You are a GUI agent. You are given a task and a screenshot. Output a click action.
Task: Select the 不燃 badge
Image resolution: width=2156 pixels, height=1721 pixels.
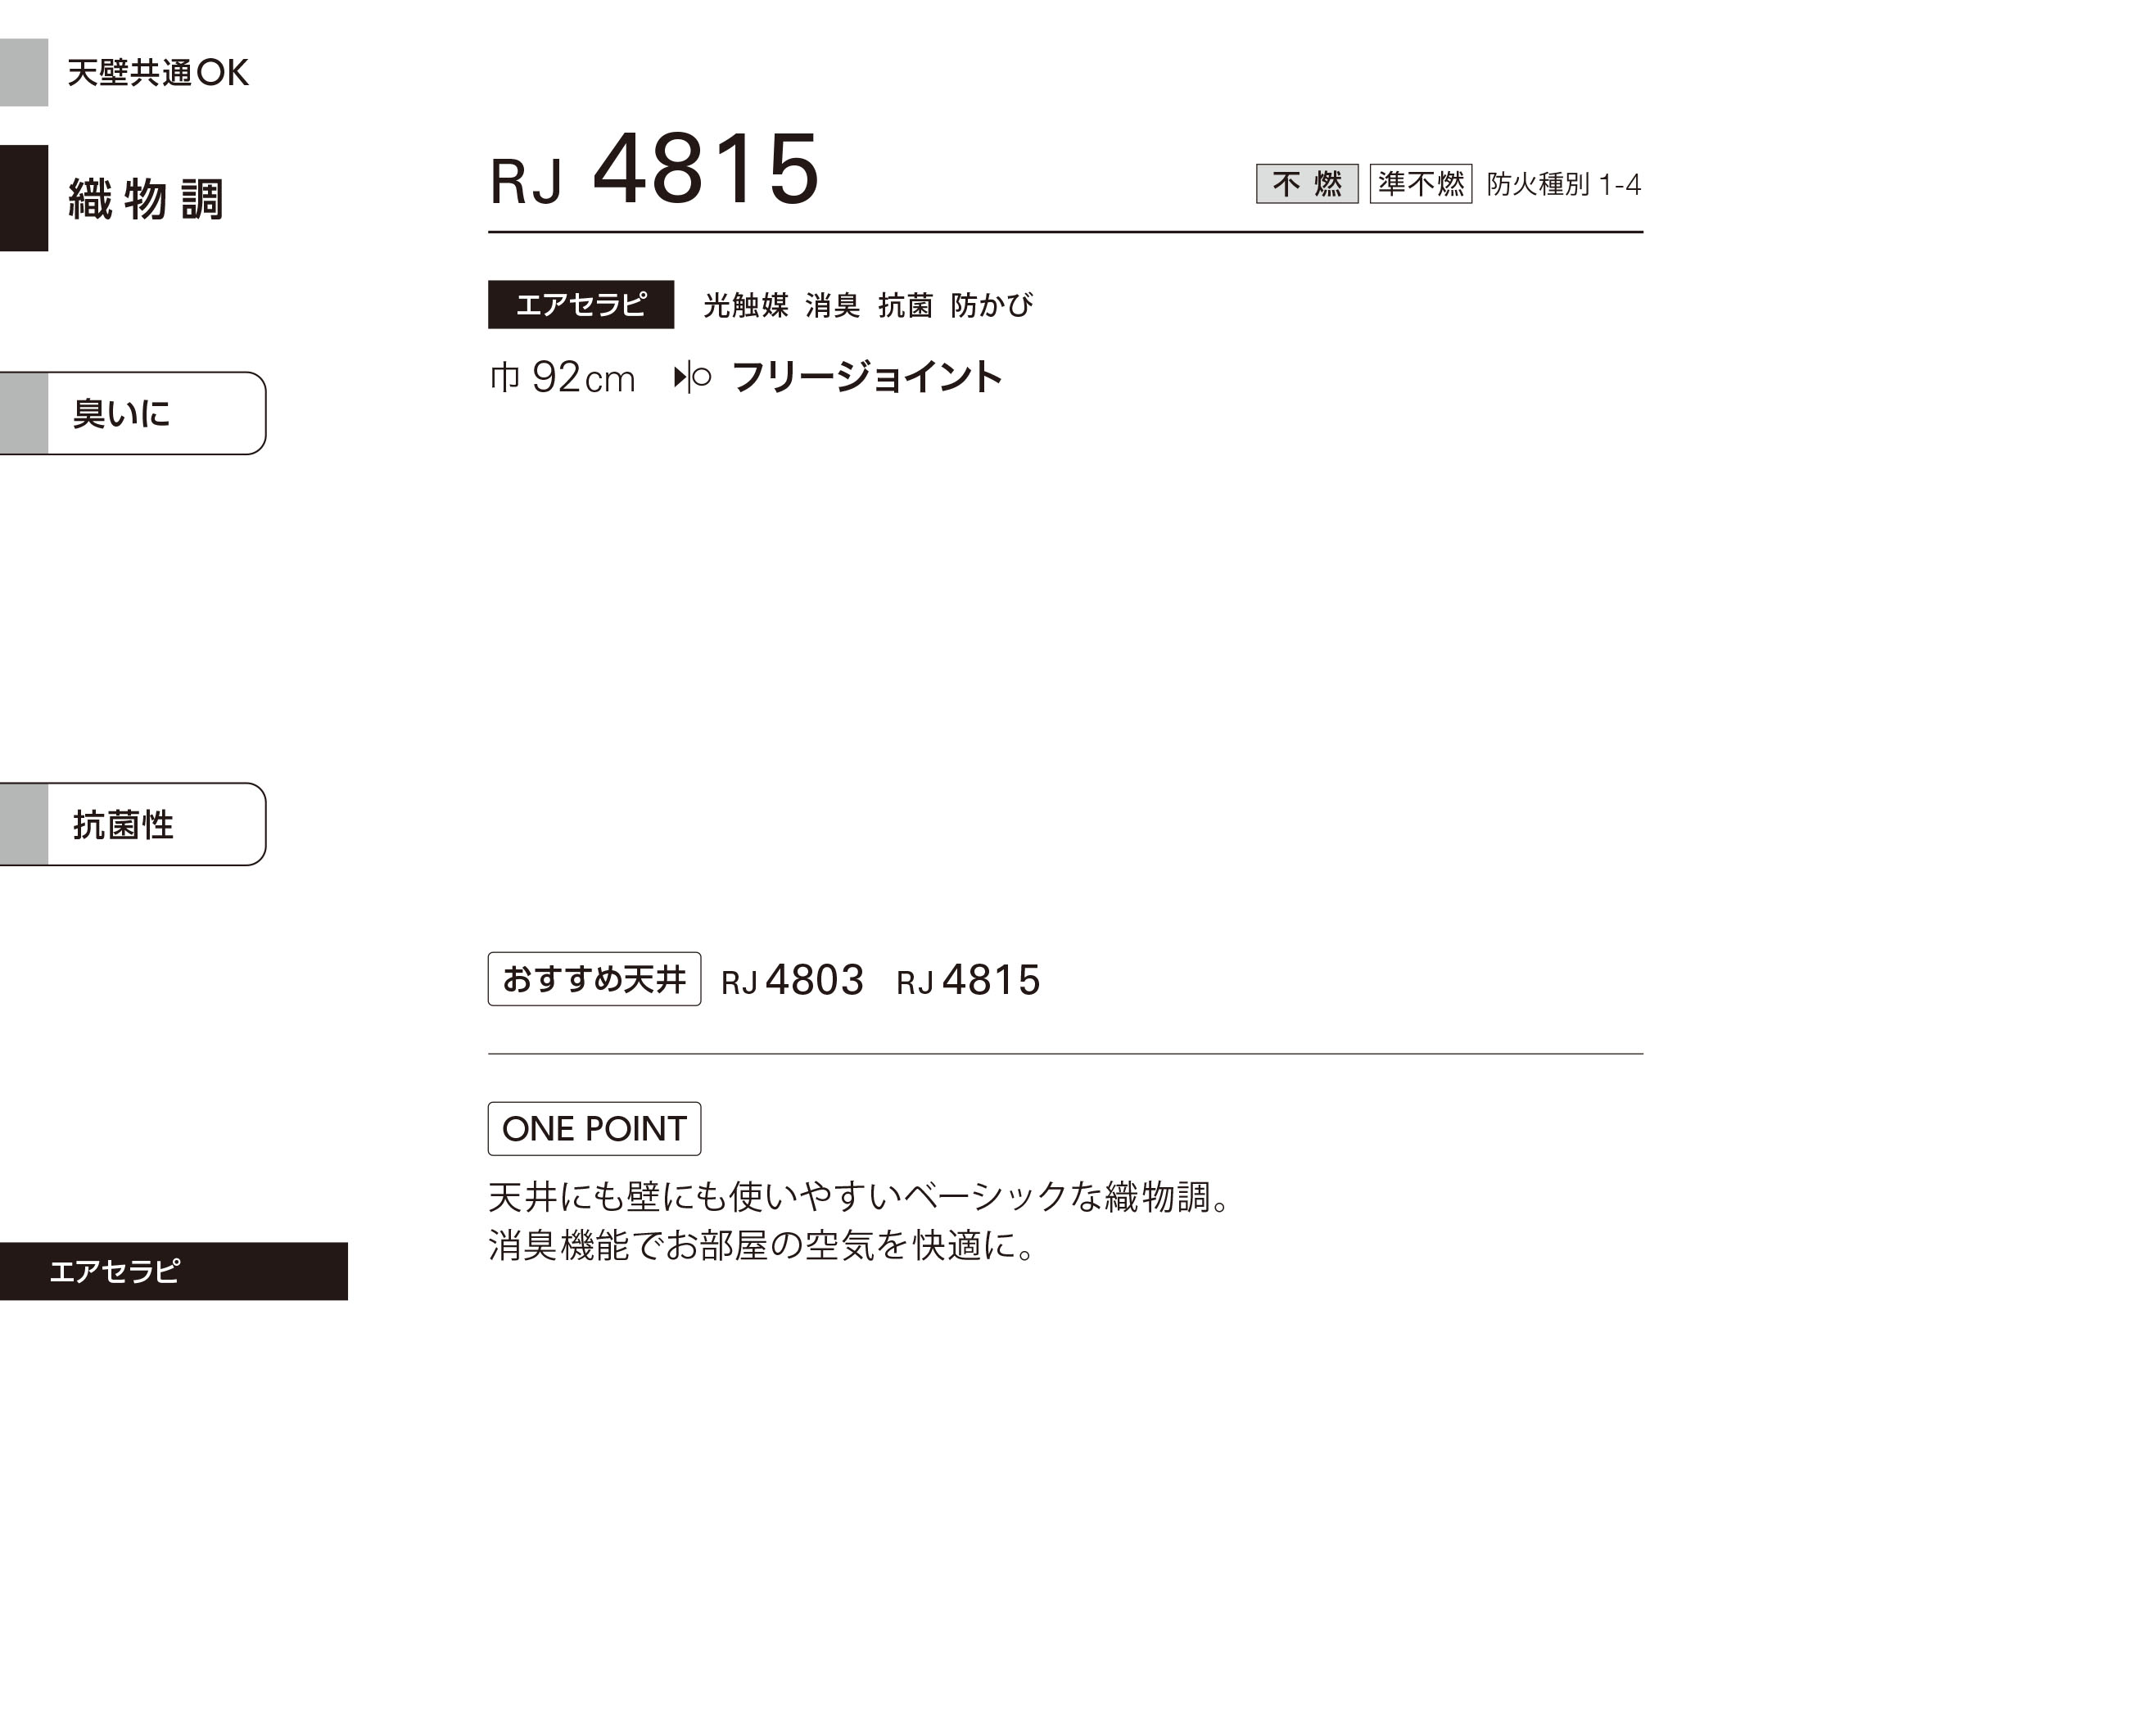pyautogui.click(x=1307, y=184)
